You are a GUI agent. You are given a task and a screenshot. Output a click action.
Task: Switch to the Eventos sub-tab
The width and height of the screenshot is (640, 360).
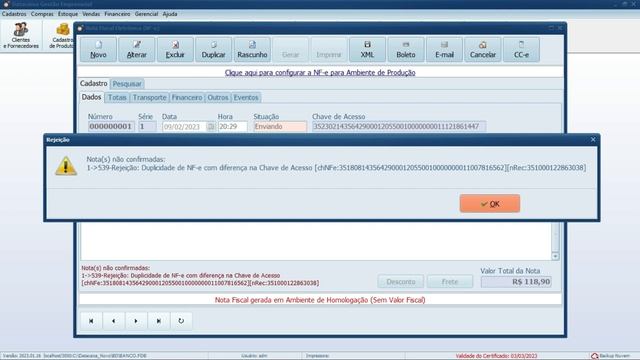(x=246, y=98)
